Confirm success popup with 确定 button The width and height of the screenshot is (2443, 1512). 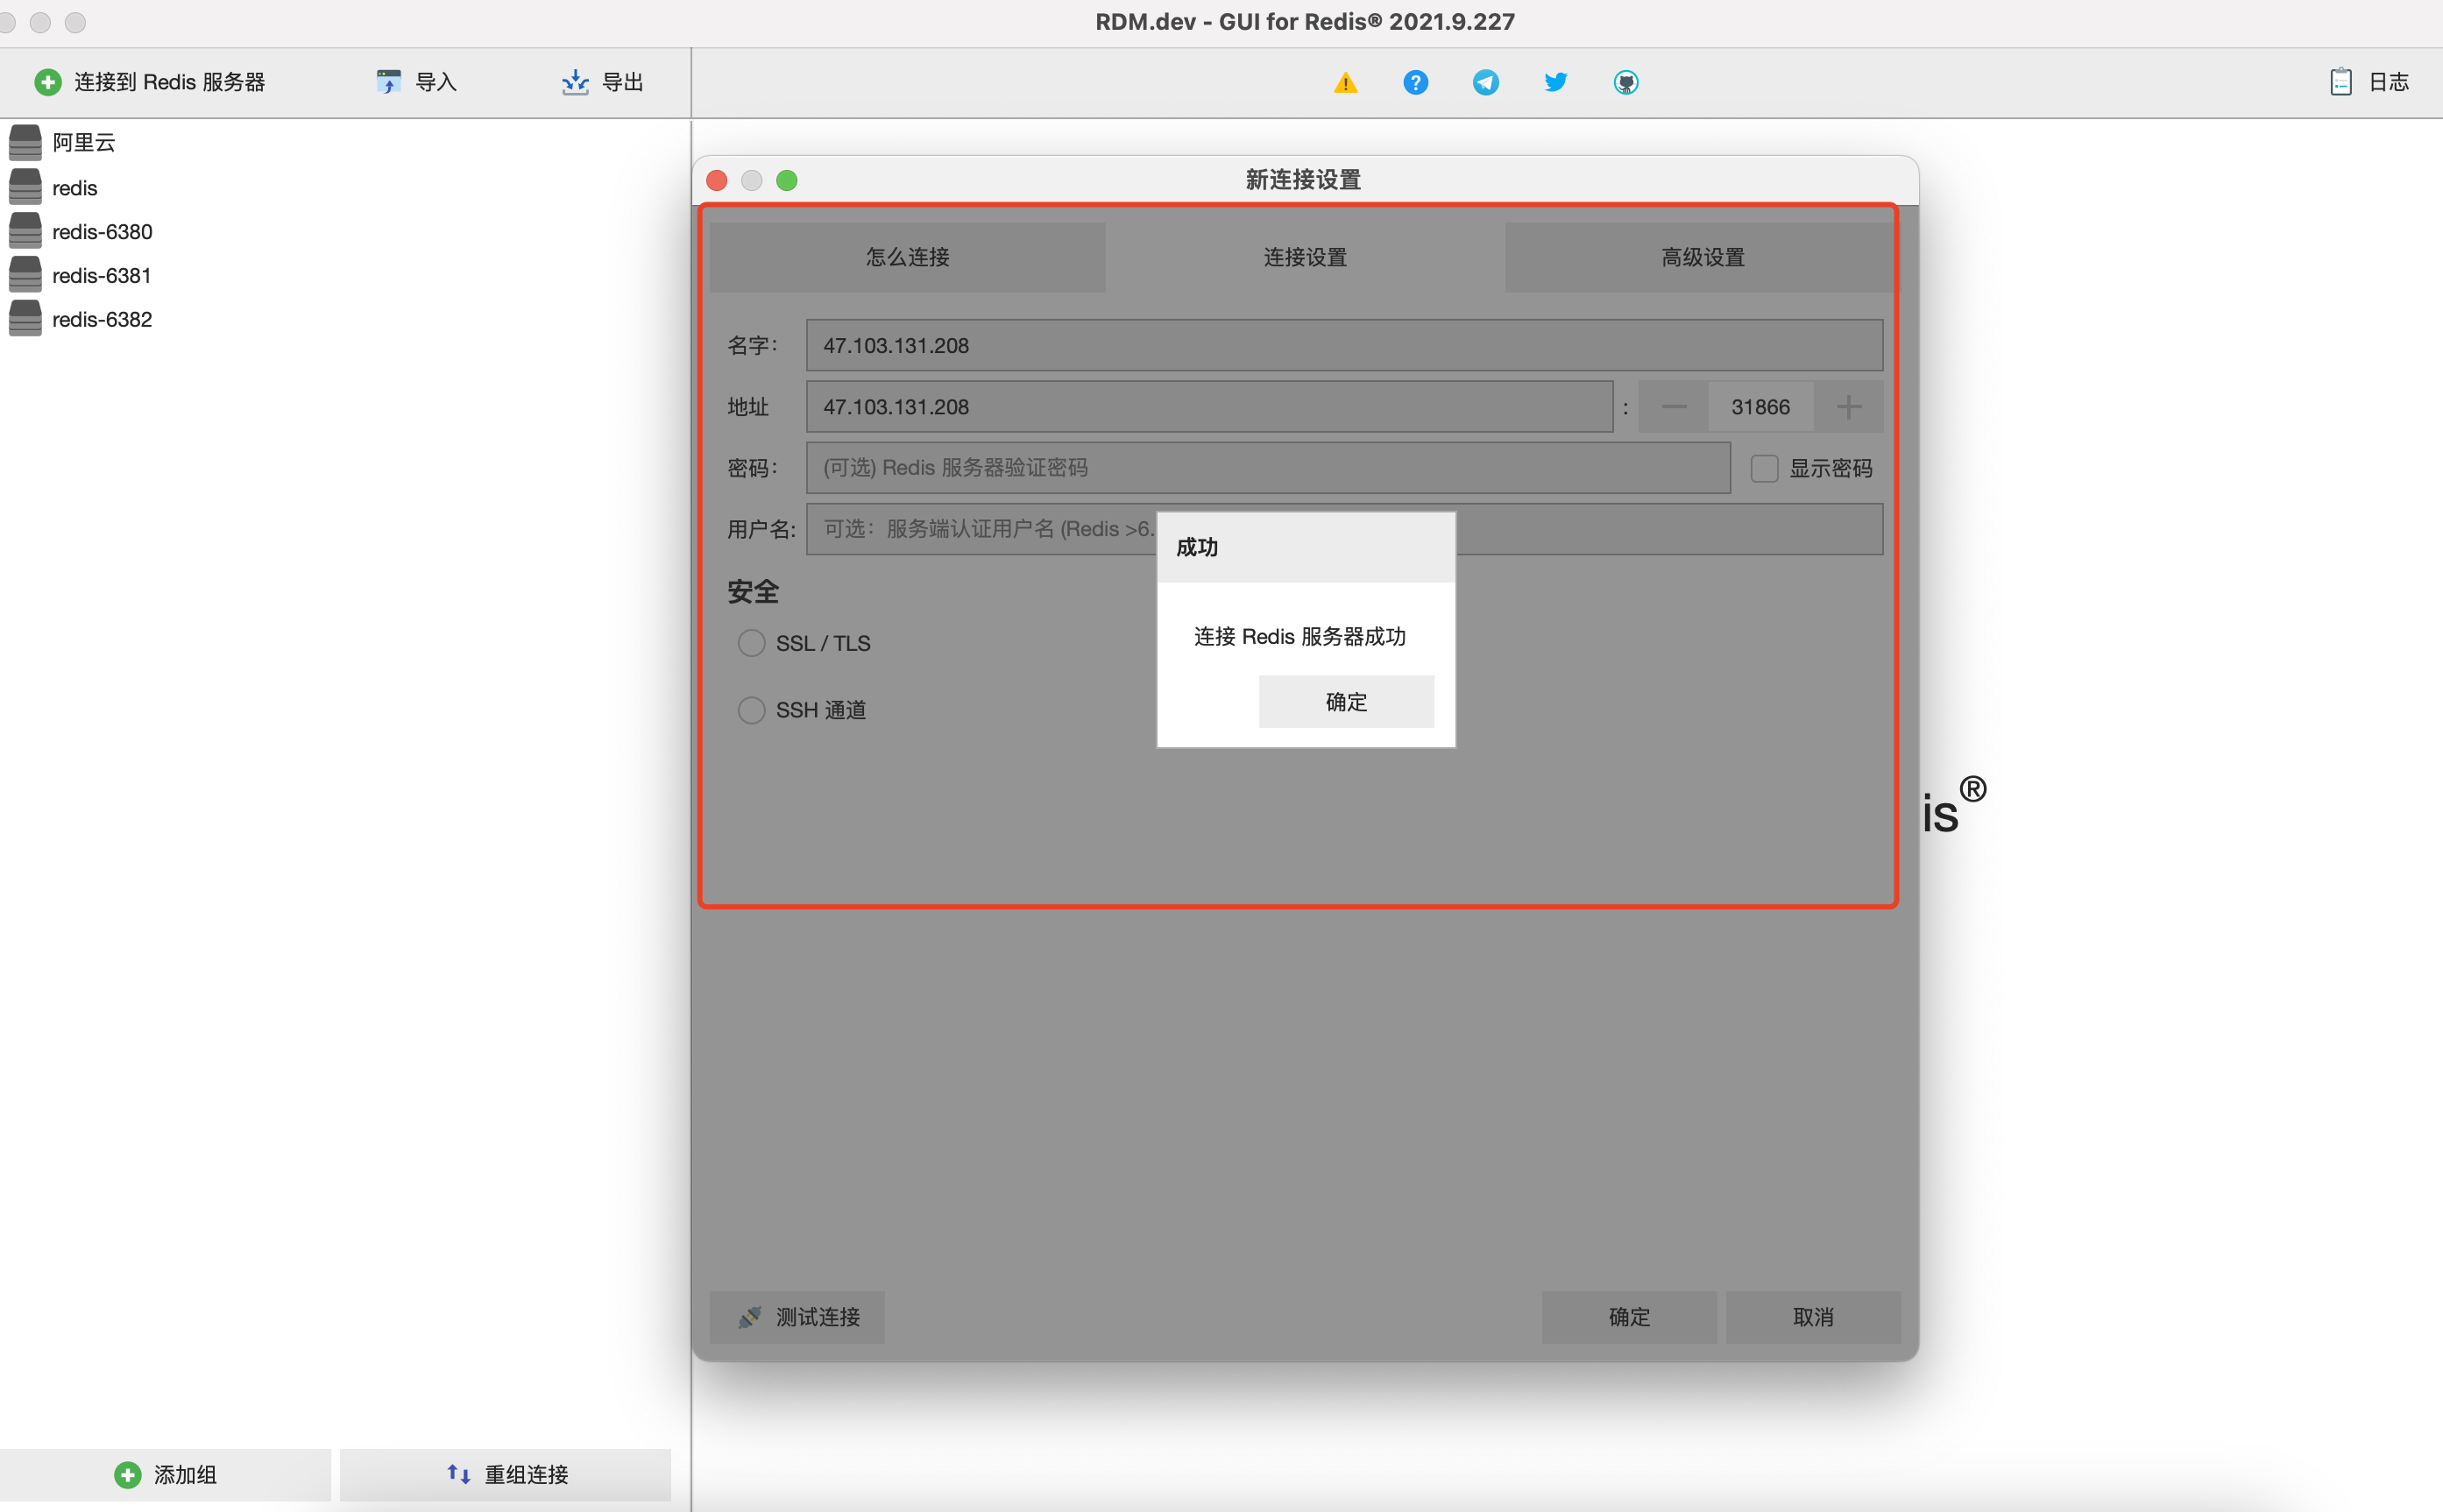[1346, 702]
